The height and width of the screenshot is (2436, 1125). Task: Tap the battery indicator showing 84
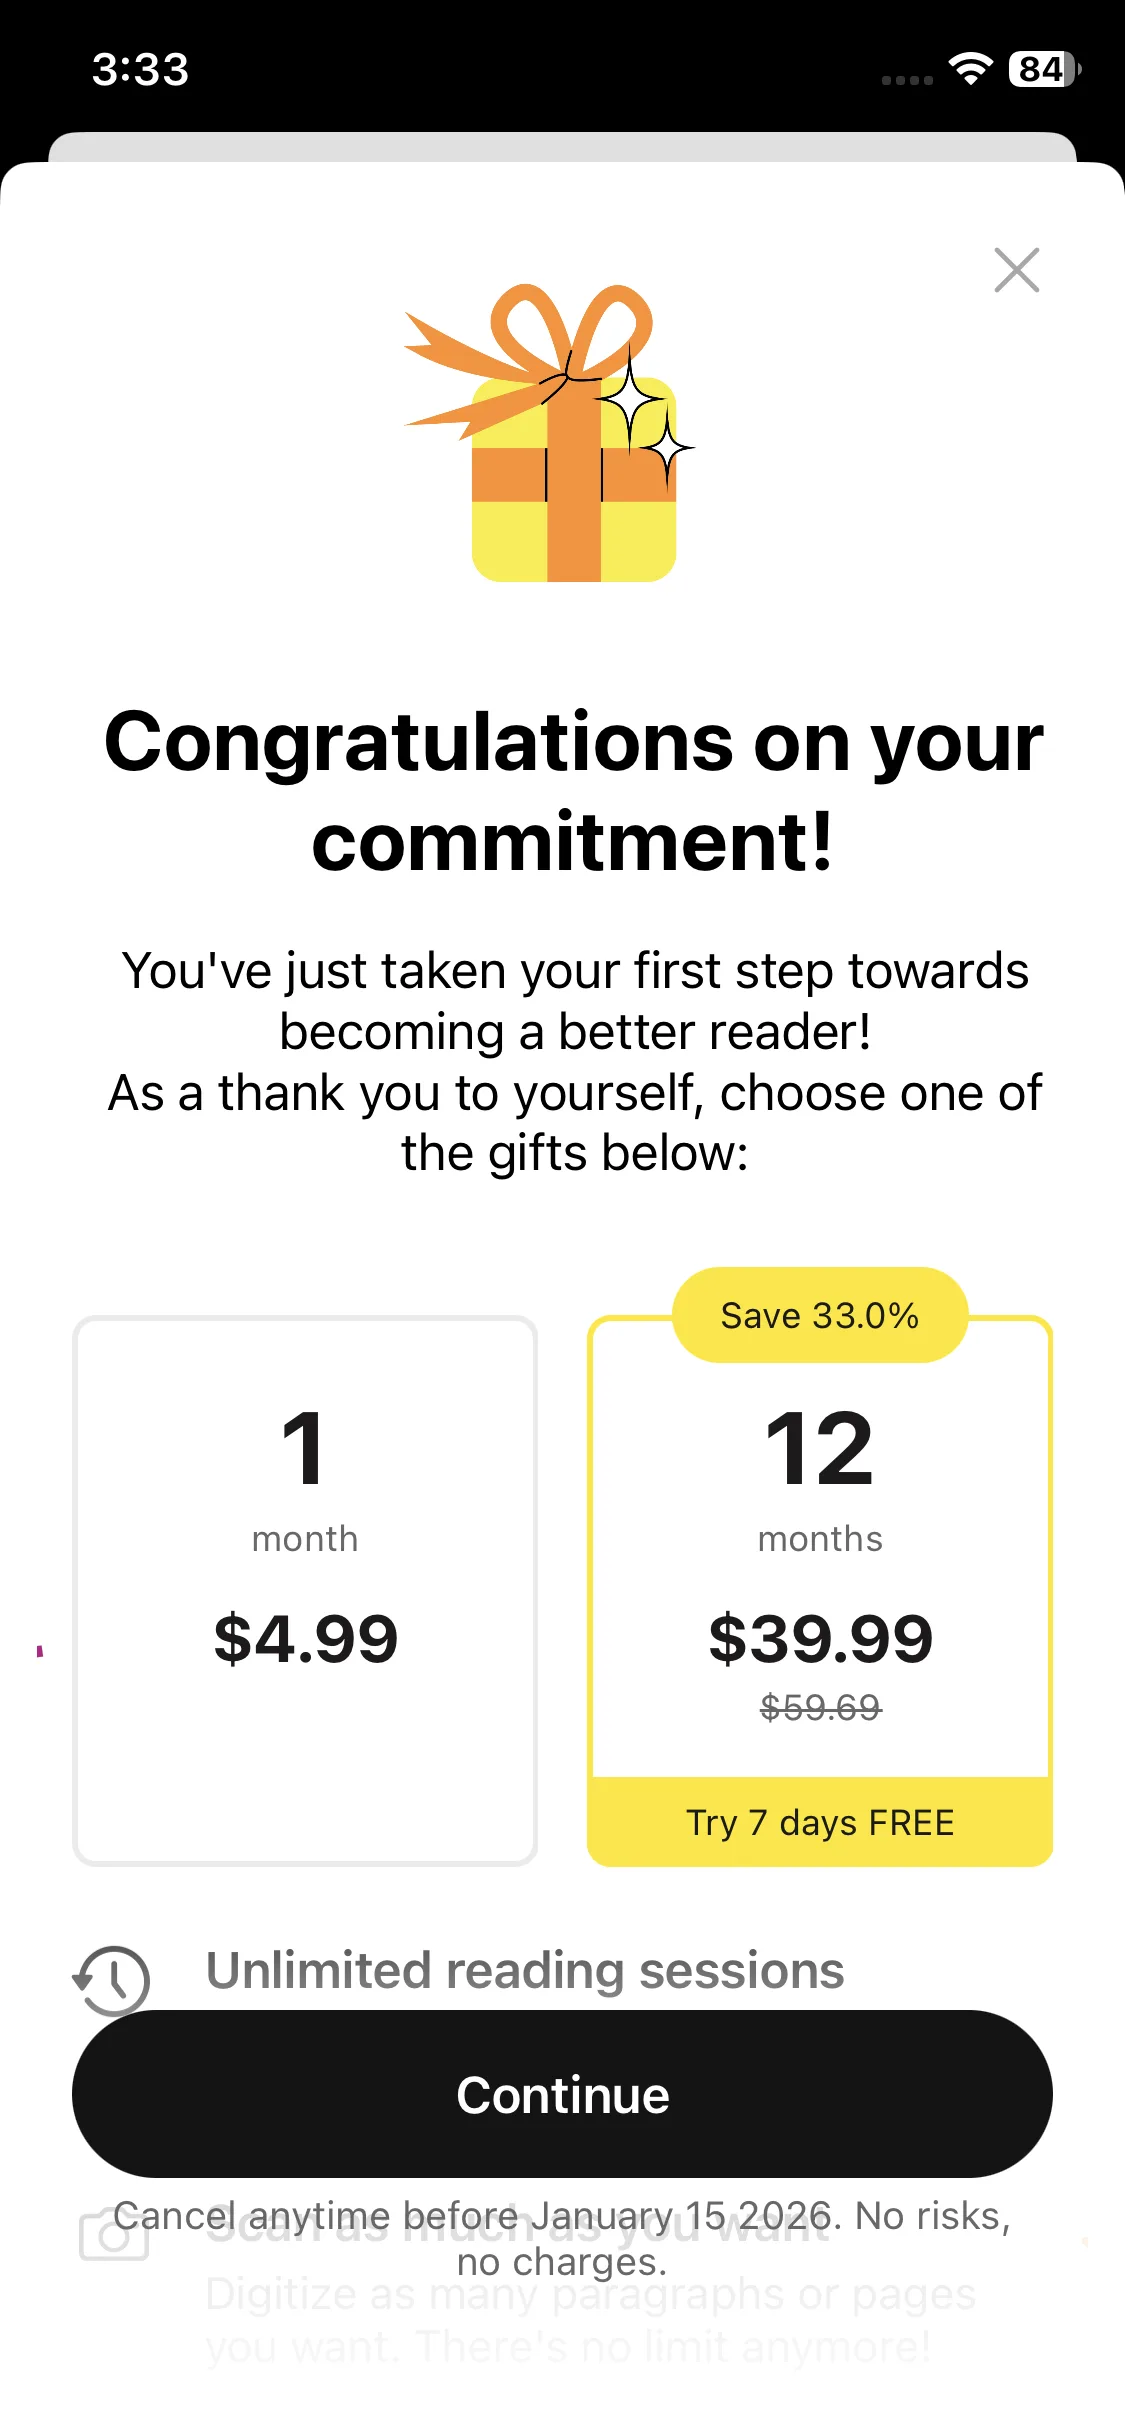click(x=1043, y=69)
